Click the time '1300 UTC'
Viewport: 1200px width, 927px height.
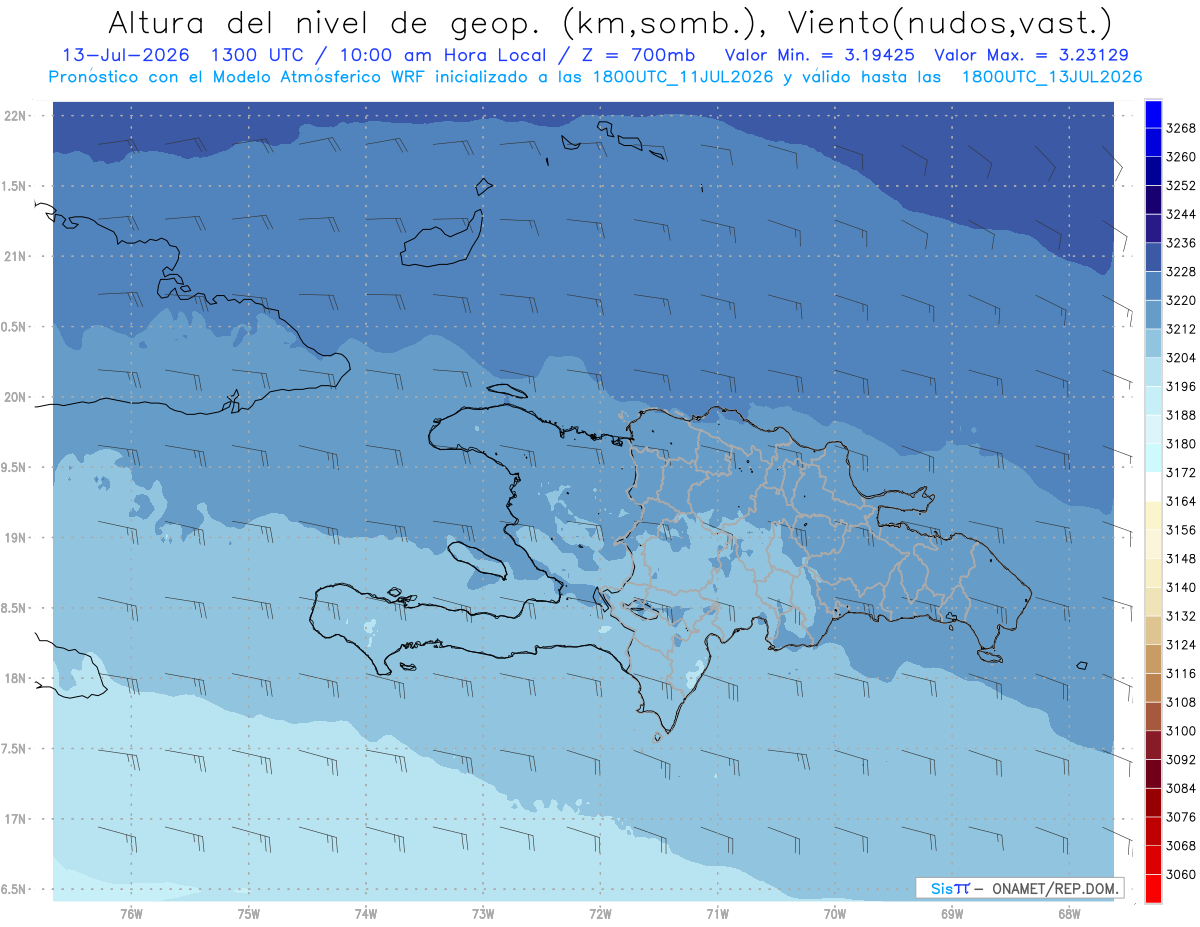pos(261,55)
